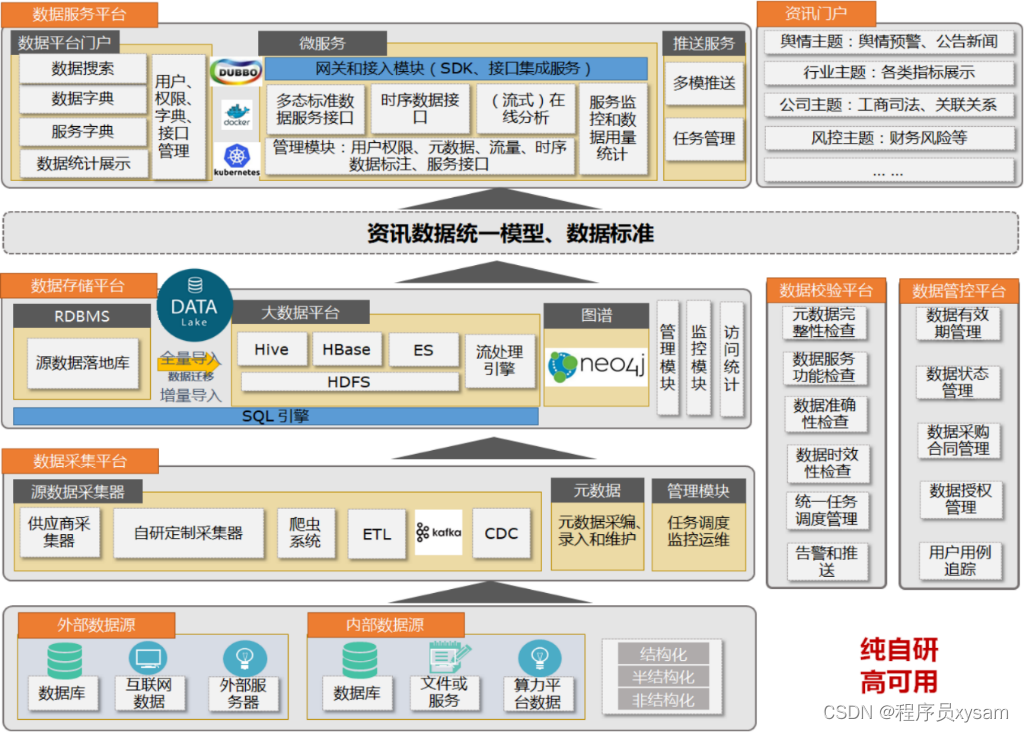Click the HDFS bar

[x=349, y=382]
